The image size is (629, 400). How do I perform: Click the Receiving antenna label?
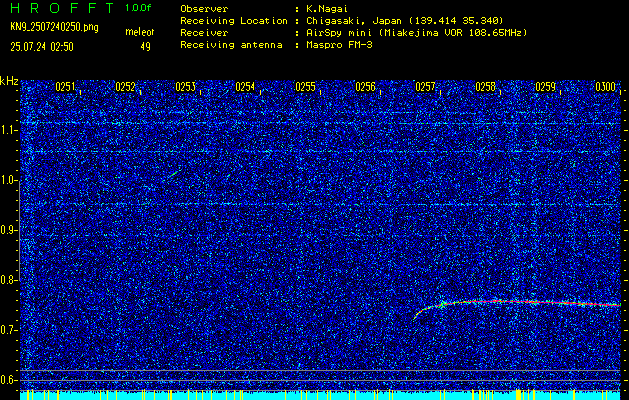(x=231, y=45)
